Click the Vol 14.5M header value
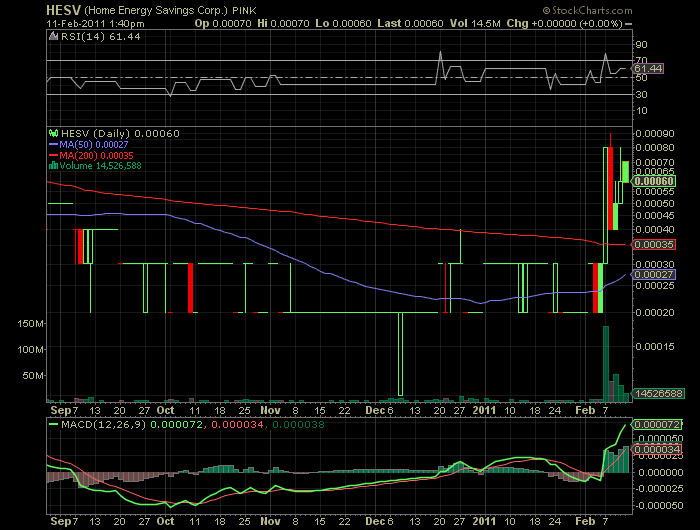700x530 pixels. pos(475,23)
